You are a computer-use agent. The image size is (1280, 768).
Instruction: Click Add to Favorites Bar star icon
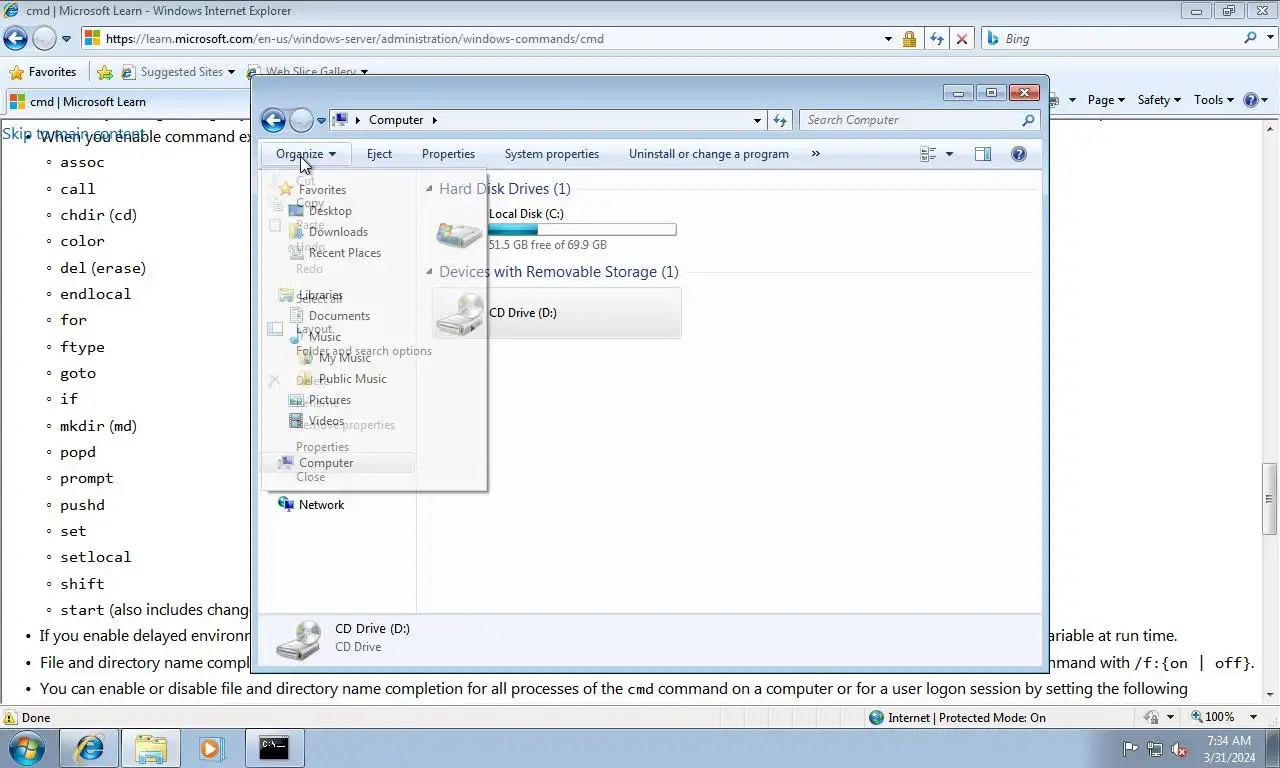[105, 72]
